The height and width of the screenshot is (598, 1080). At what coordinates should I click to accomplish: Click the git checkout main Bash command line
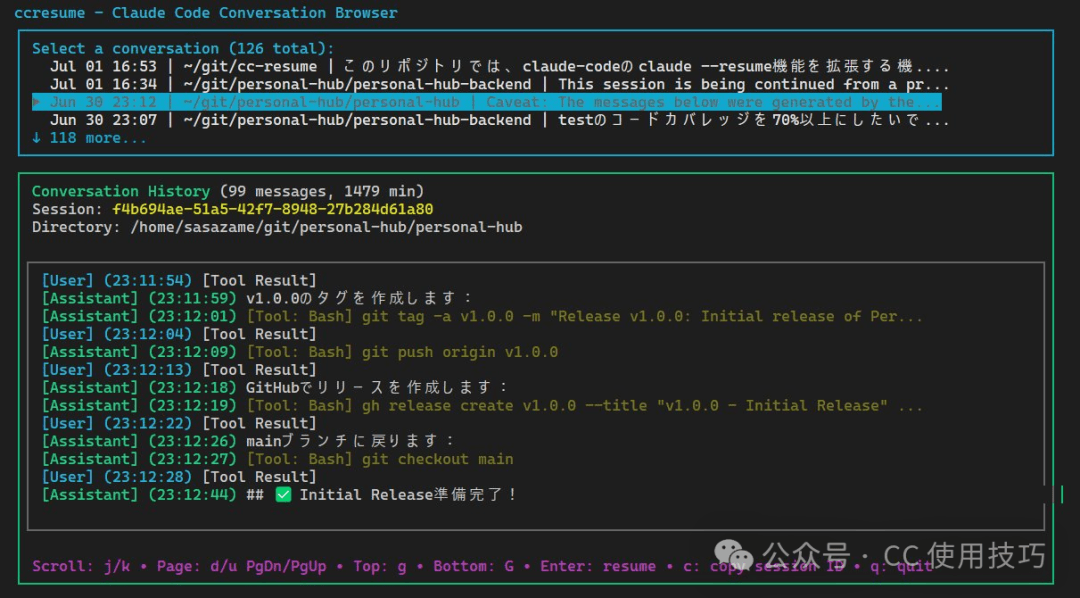pyautogui.click(x=380, y=459)
